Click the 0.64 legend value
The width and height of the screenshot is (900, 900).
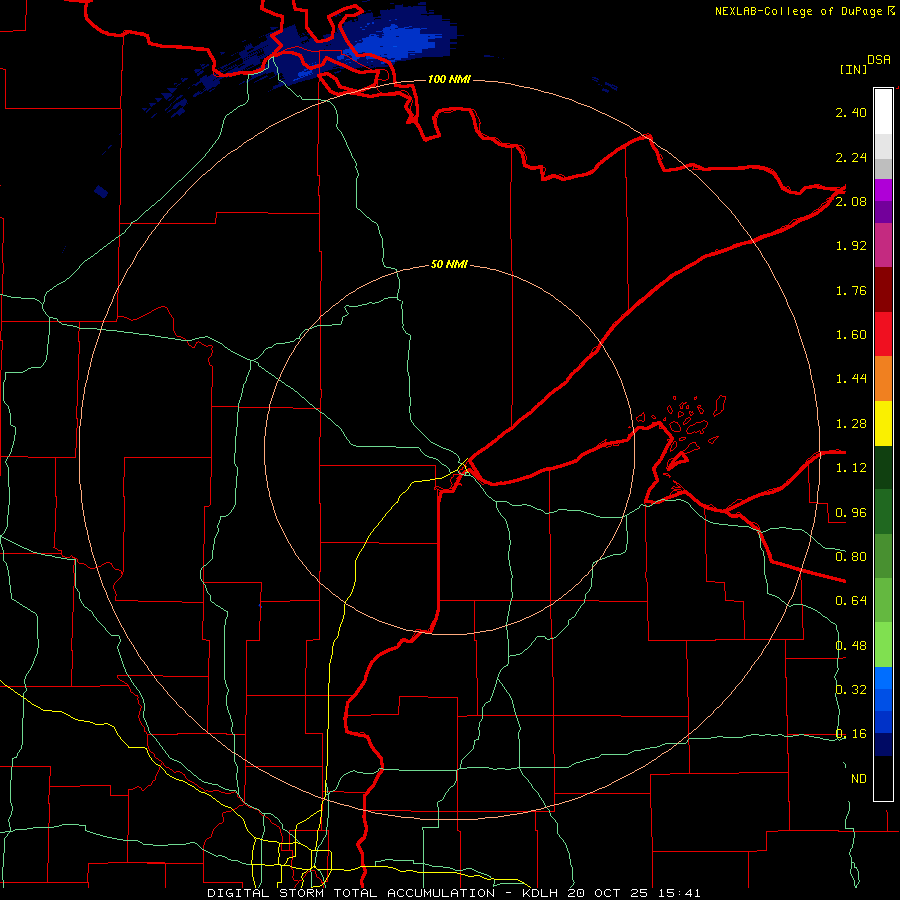(x=851, y=601)
